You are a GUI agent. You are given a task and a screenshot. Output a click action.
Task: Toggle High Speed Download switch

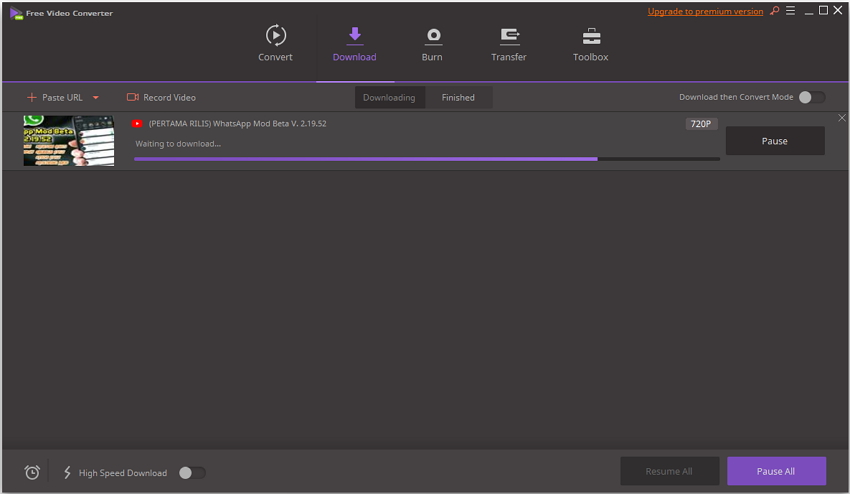(192, 473)
